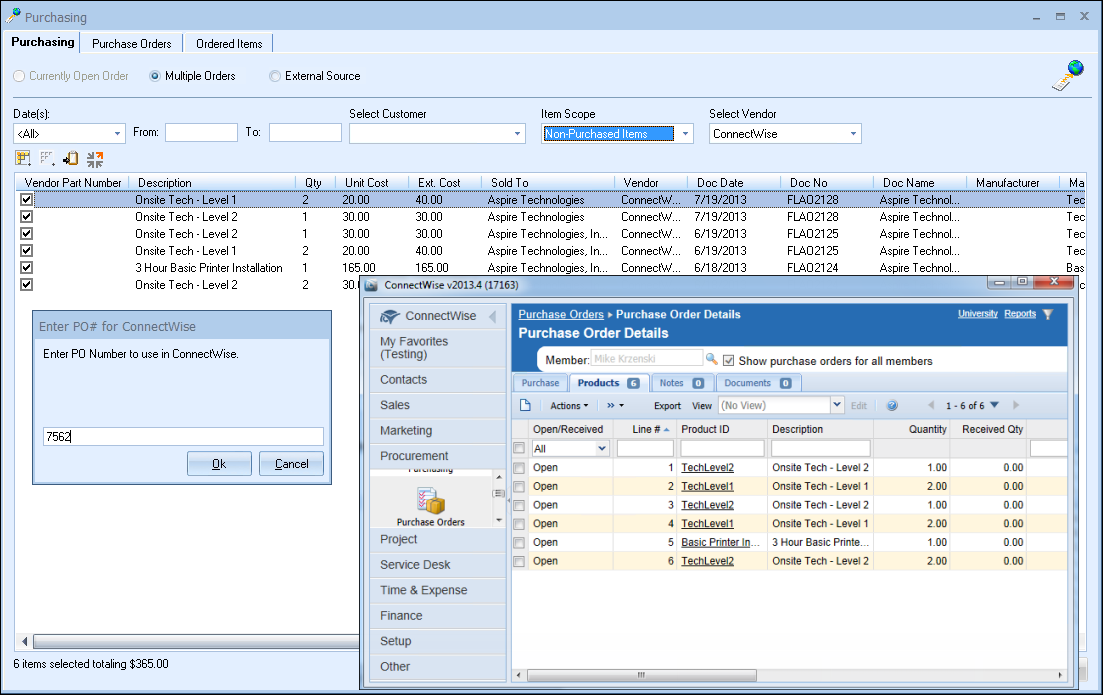Image resolution: width=1103 pixels, height=695 pixels.
Task: Click Cancel in the Enter PO# dialog
Action: pyautogui.click(x=291, y=464)
